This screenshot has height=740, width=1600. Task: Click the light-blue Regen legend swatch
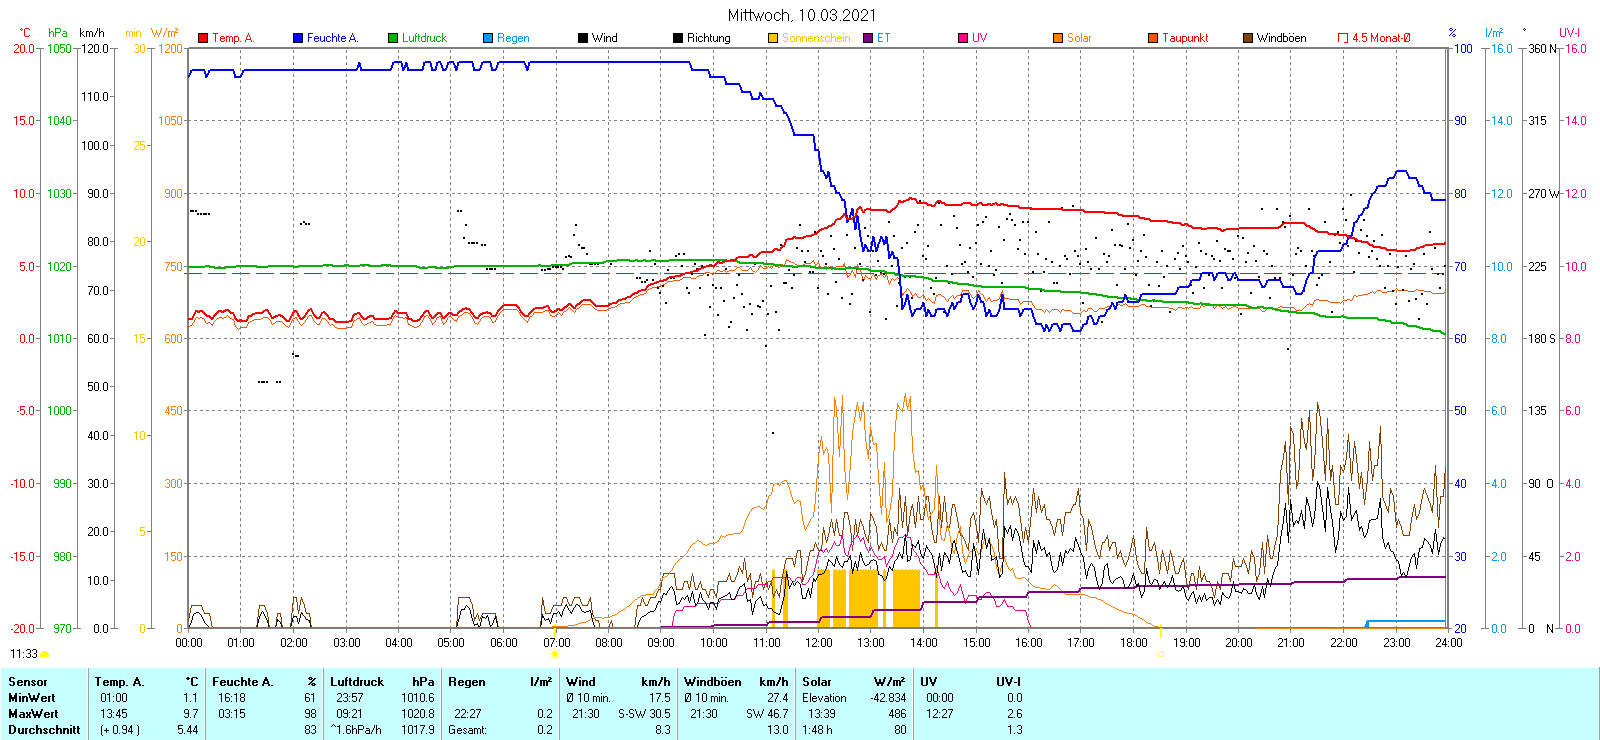pyautogui.click(x=488, y=38)
